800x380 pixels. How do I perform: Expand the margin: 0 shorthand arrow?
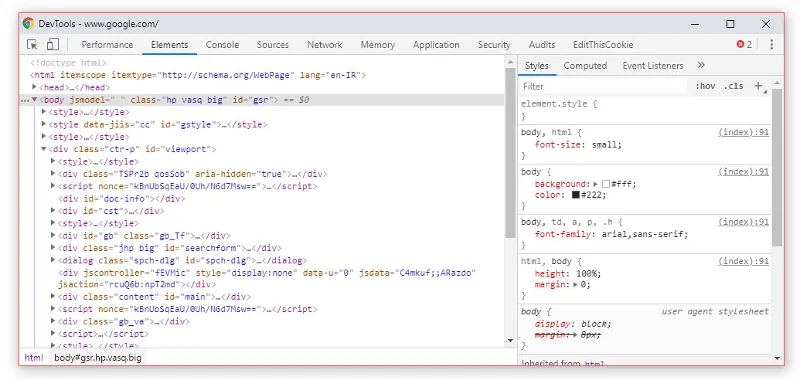coord(576,285)
